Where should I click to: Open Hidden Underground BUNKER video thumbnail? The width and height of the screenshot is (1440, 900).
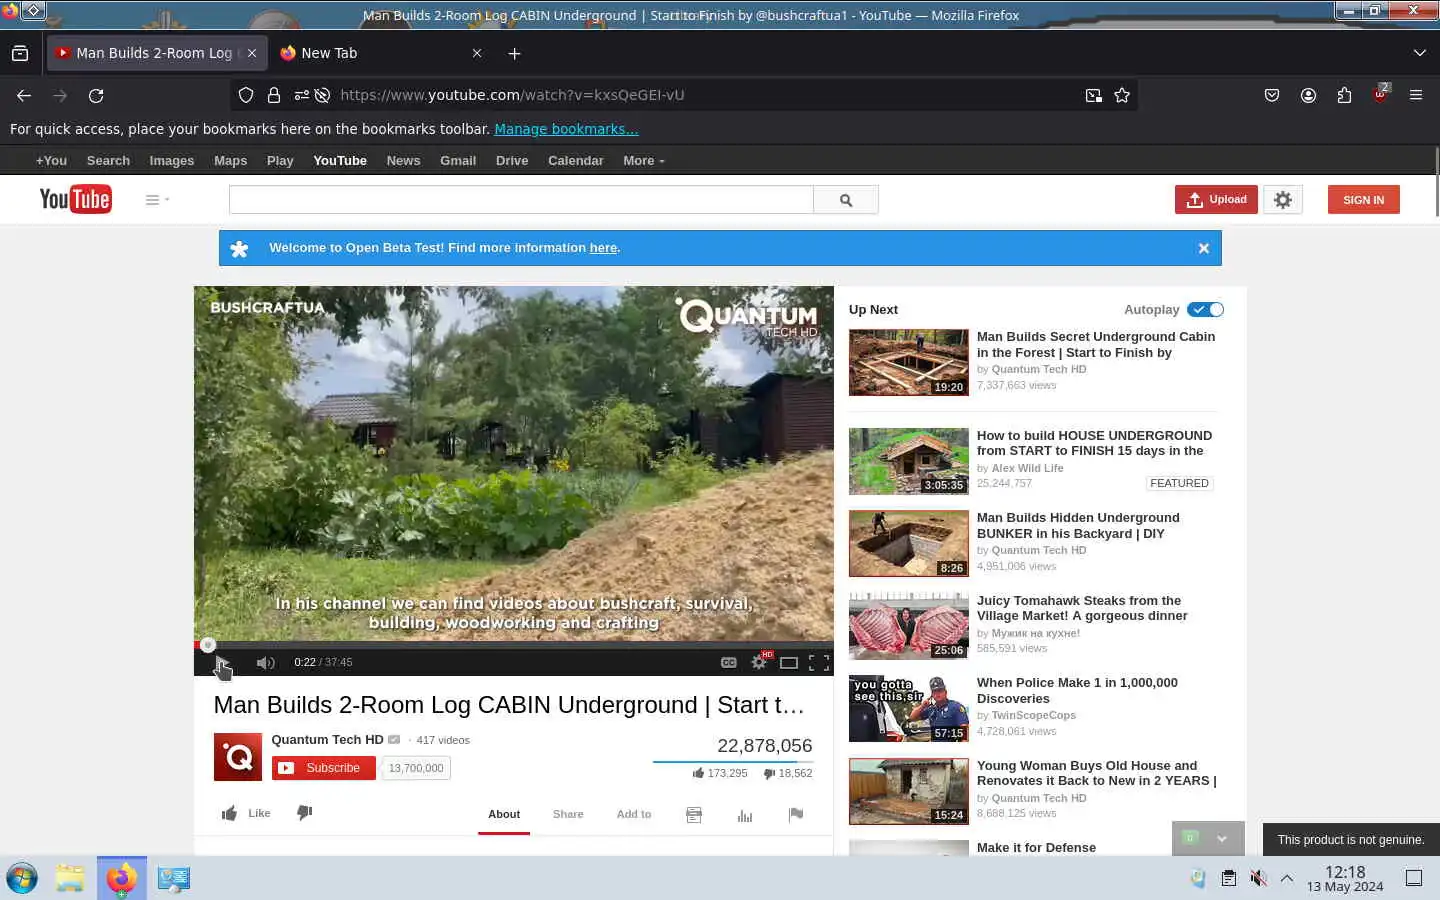909,544
